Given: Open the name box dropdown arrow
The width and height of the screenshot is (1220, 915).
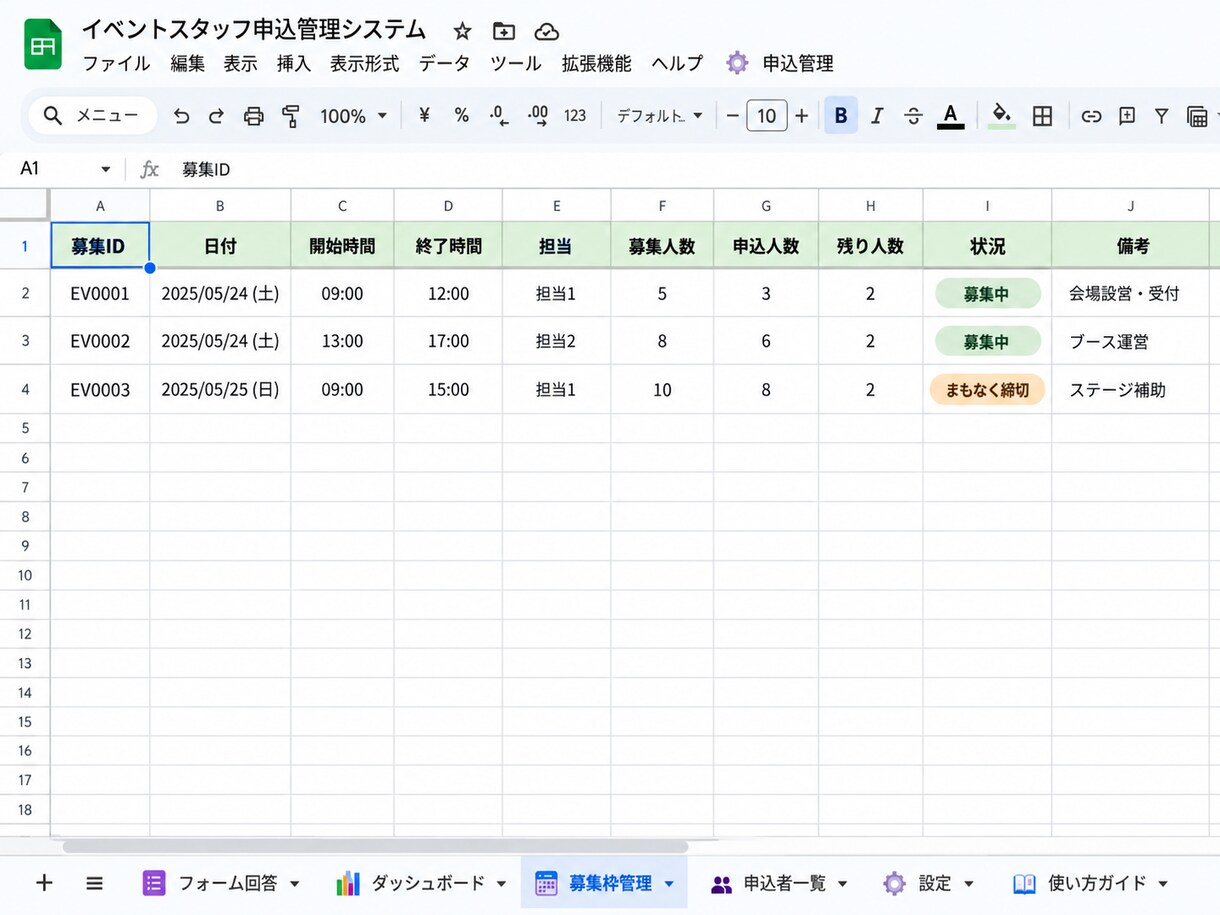Looking at the screenshot, I should [x=105, y=169].
